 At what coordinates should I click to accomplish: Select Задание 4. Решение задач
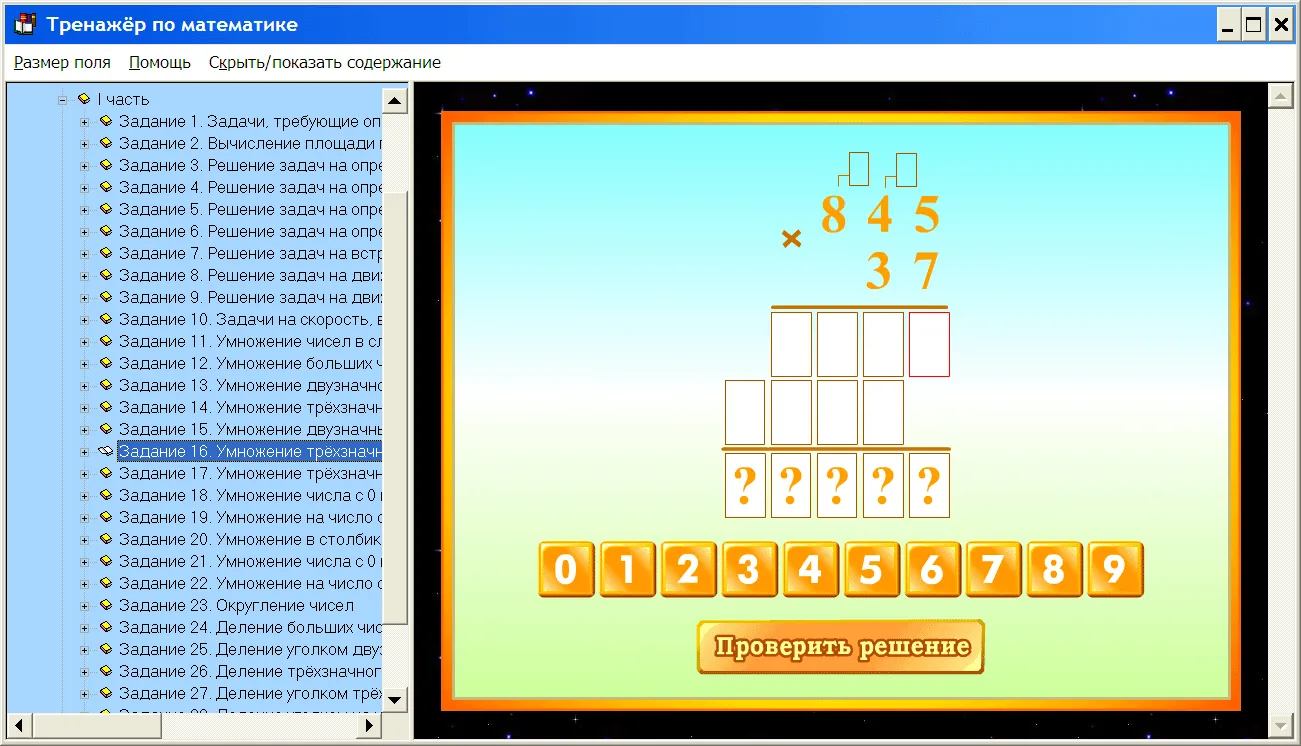[x=250, y=188]
